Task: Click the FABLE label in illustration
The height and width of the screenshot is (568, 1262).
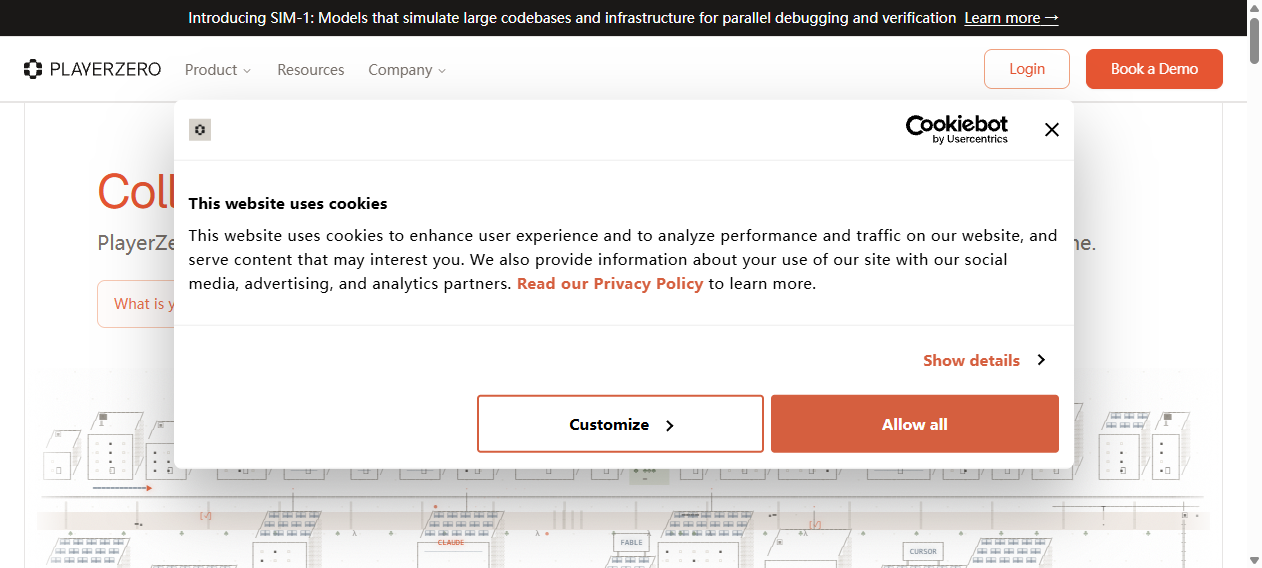Action: [x=631, y=542]
